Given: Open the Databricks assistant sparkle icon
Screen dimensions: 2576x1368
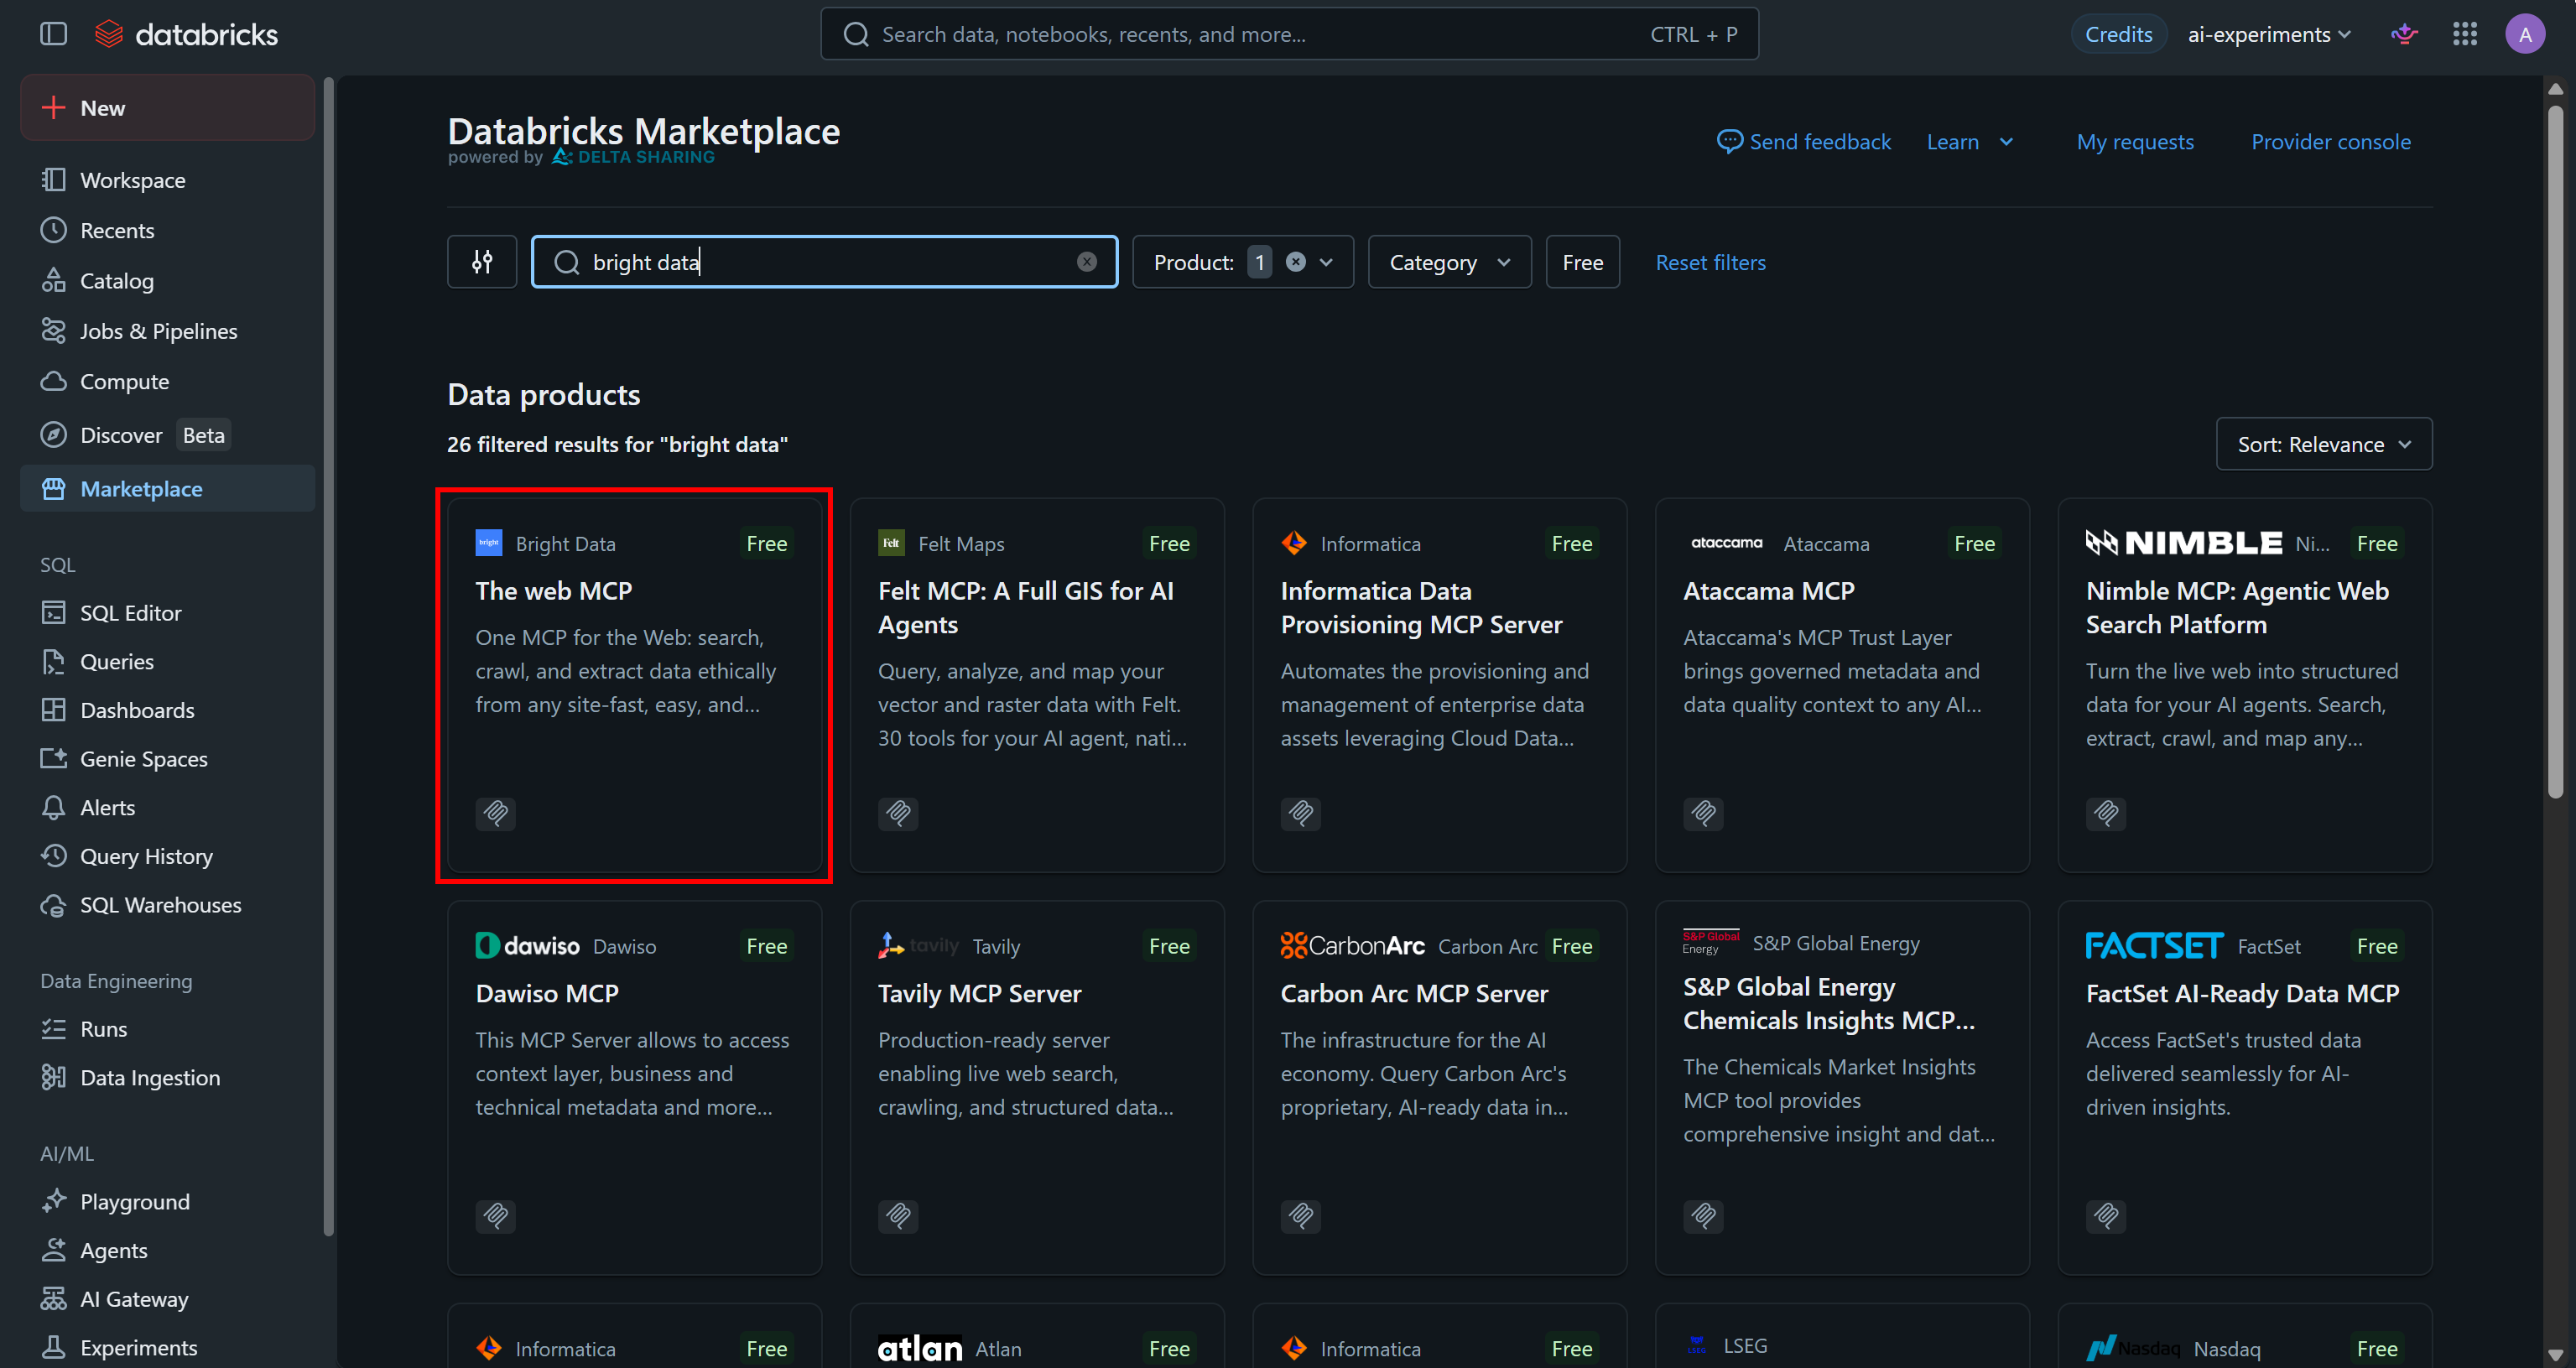Looking at the screenshot, I should [x=2405, y=34].
